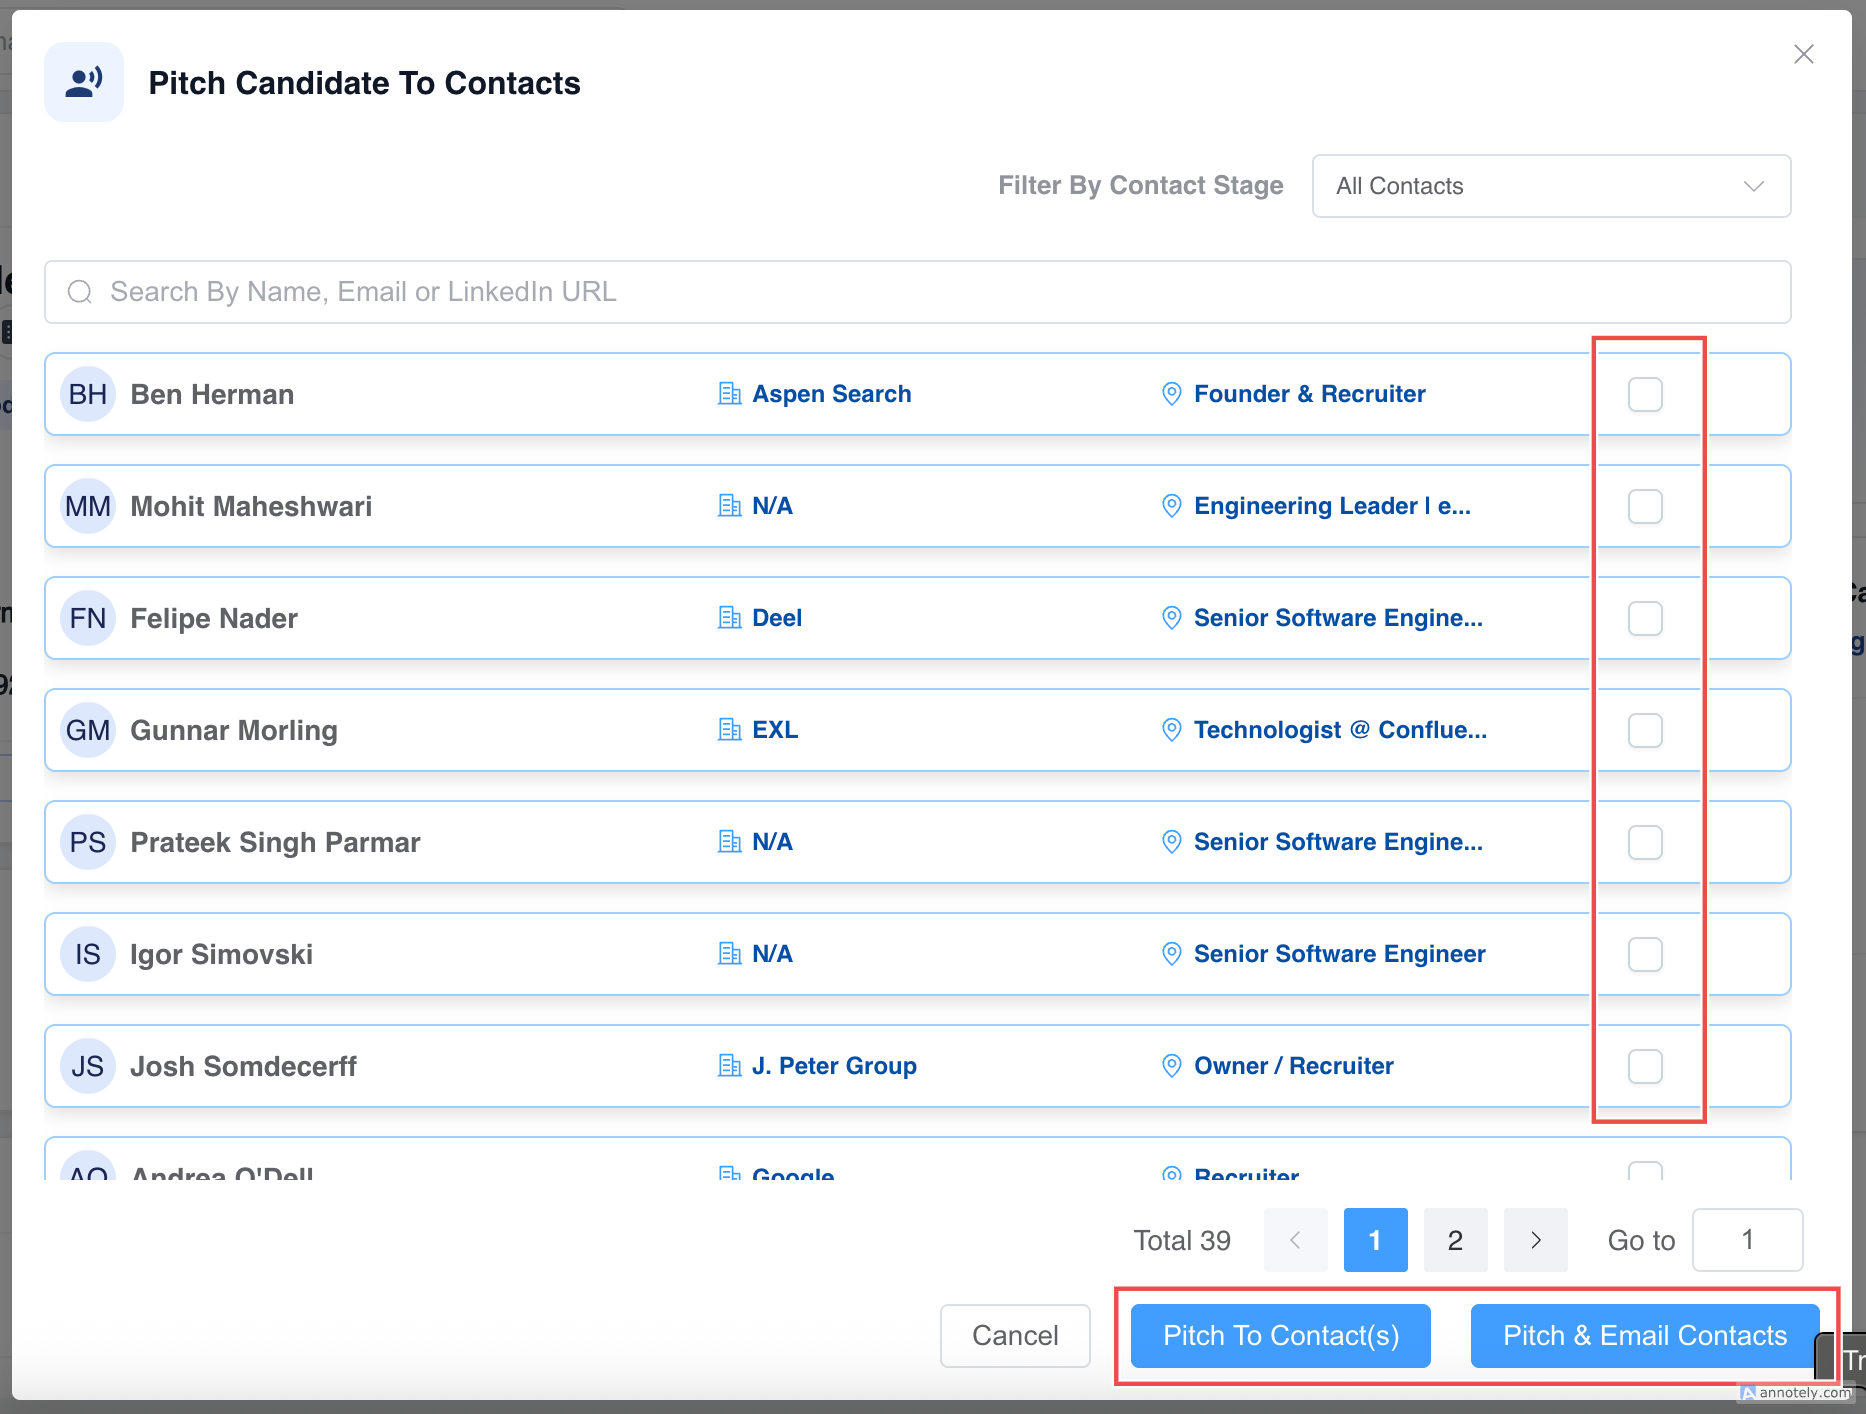
Task: Click the company building icon beside Aspen Search
Action: pyautogui.click(x=730, y=394)
